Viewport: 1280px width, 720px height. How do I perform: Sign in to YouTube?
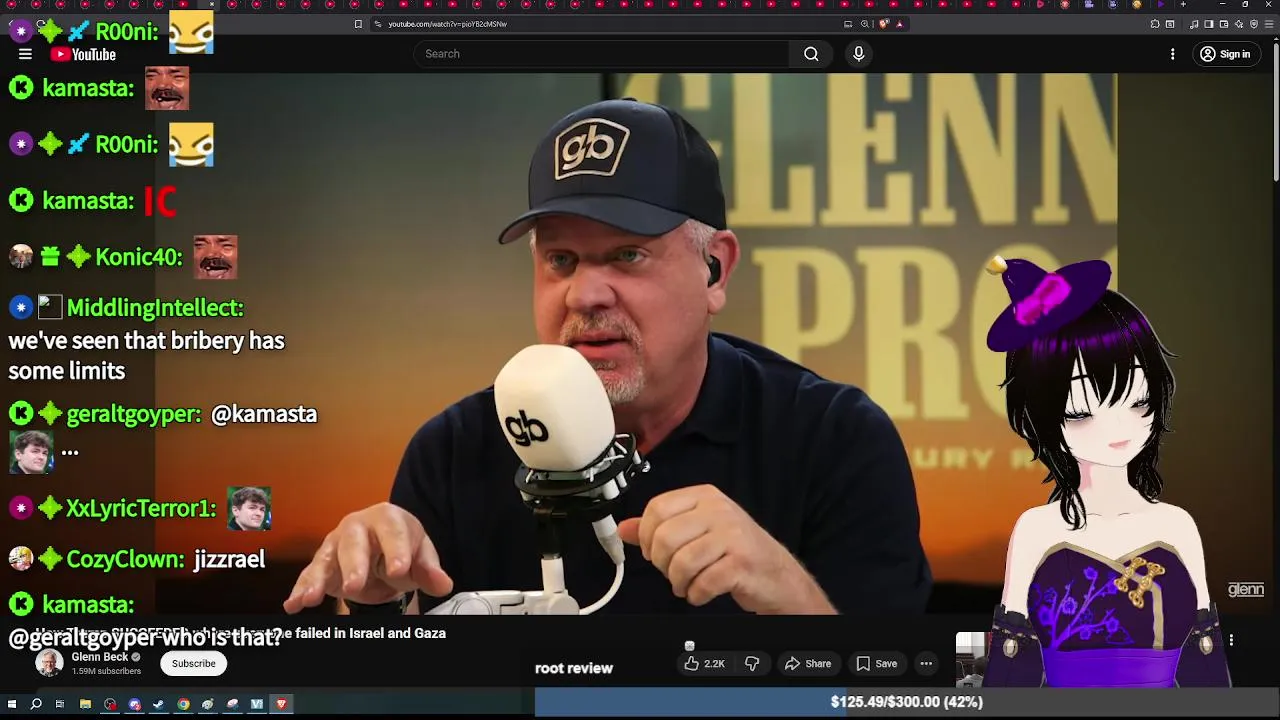1225,54
